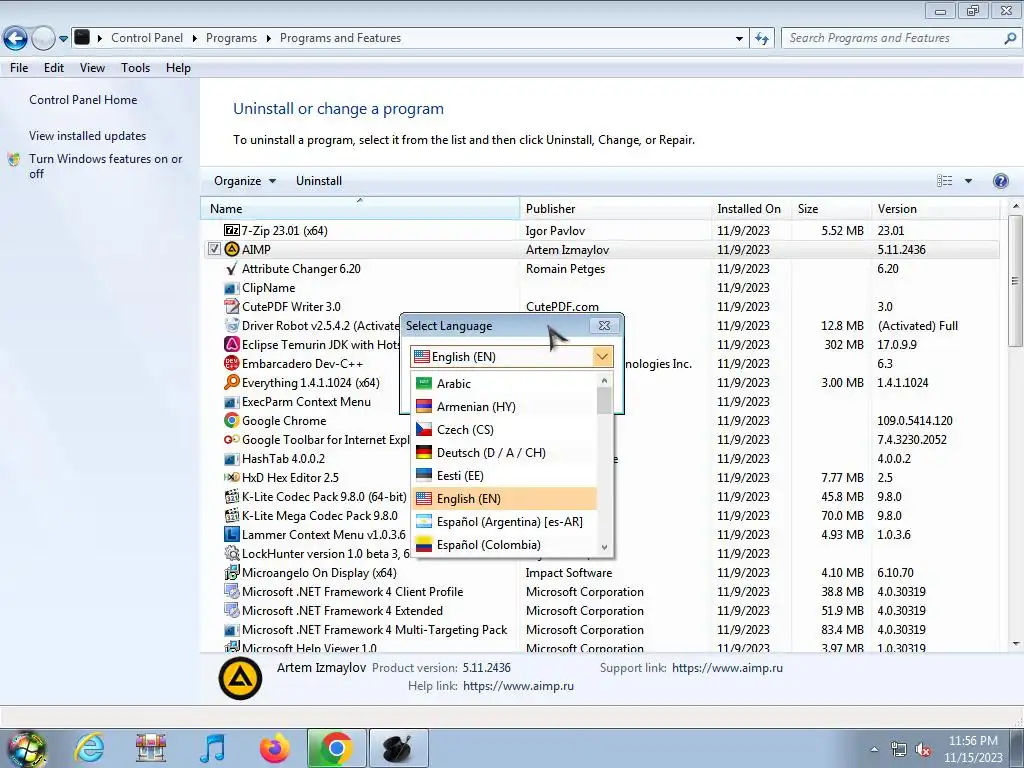Close the Select Language dialog
This screenshot has width=1024, height=768.
[604, 325]
